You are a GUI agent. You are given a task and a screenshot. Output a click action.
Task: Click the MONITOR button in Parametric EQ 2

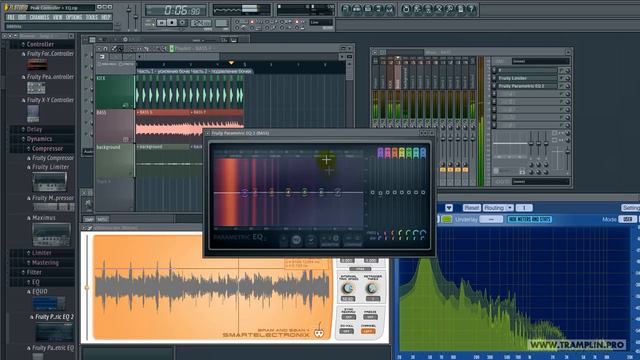[x=330, y=240]
